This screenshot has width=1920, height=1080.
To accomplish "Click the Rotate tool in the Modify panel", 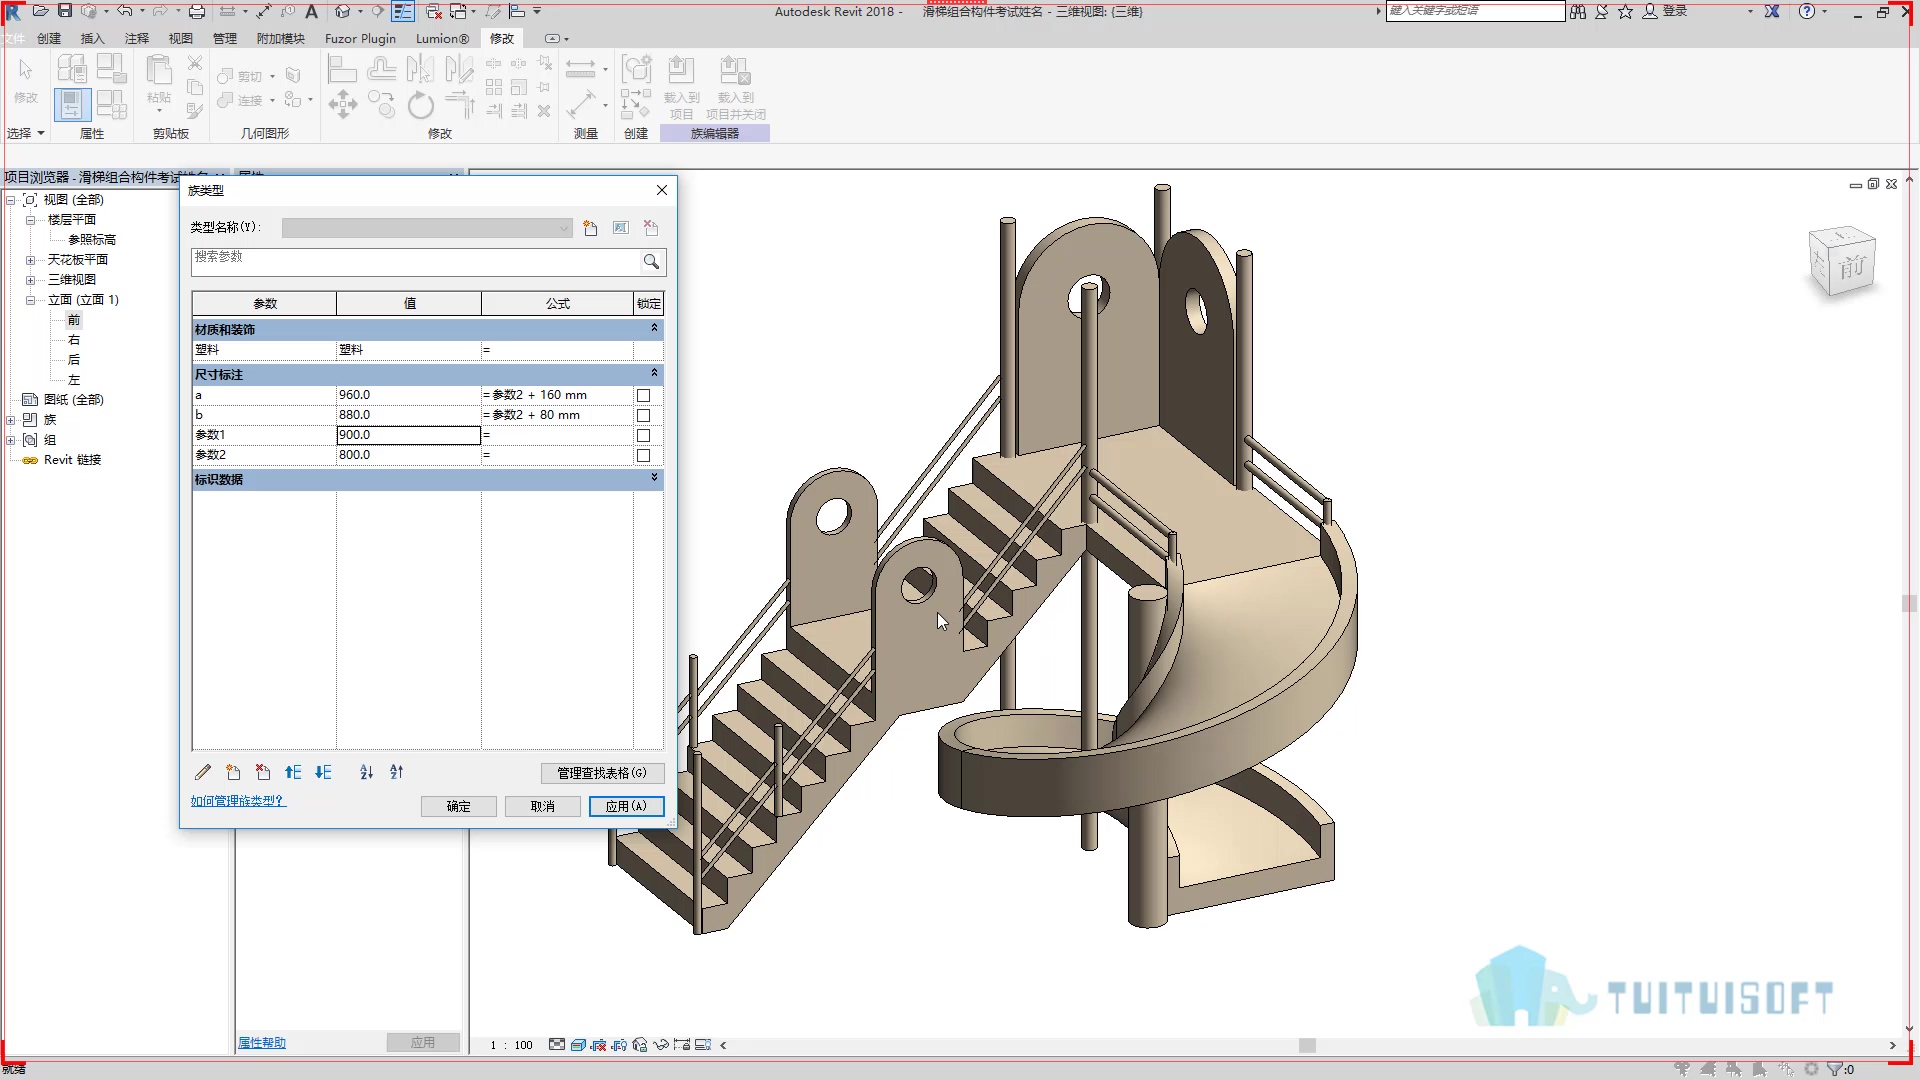I will pos(421,104).
